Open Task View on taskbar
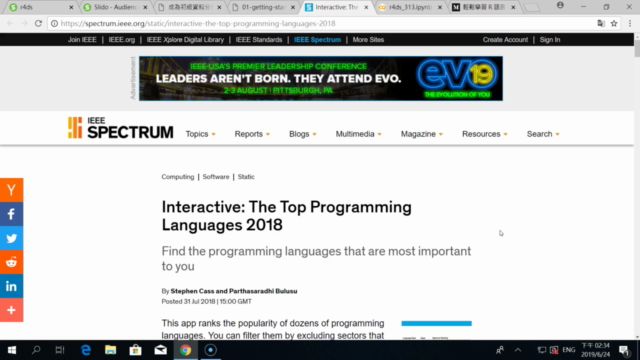The height and width of the screenshot is (360, 640). coord(60,350)
